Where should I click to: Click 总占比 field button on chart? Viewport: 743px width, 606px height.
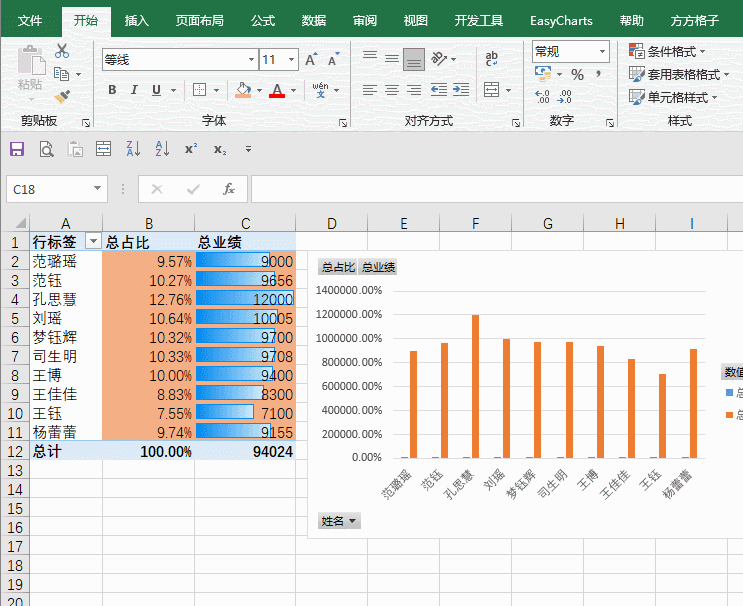pos(338,267)
